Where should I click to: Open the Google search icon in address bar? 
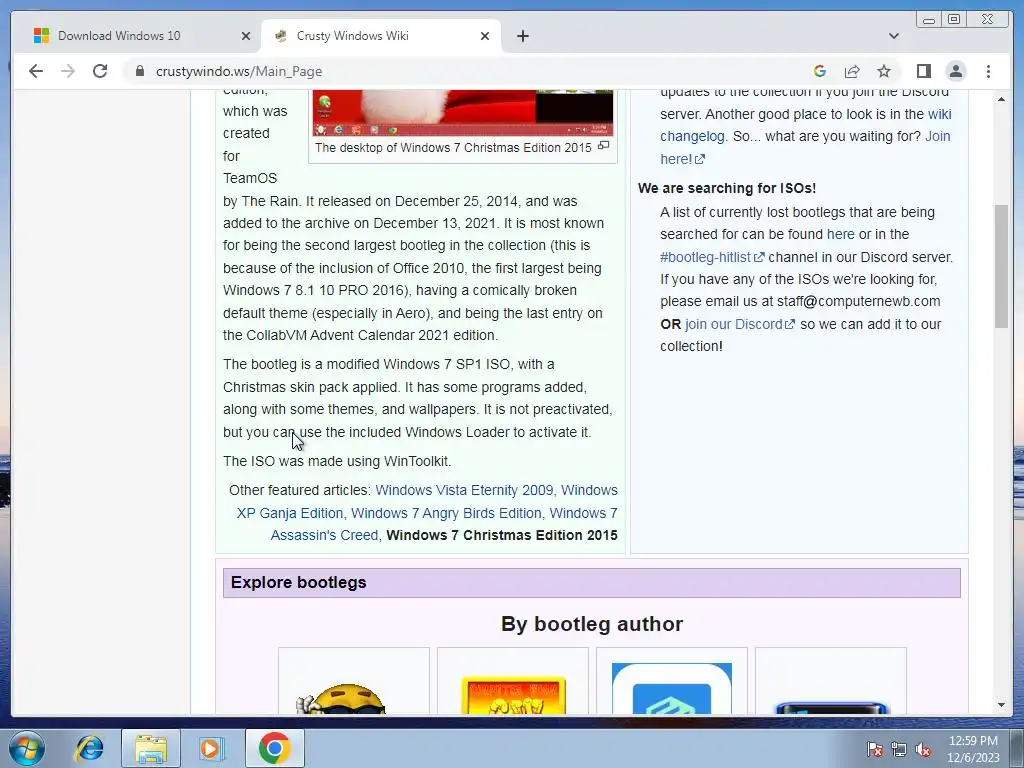pyautogui.click(x=820, y=71)
